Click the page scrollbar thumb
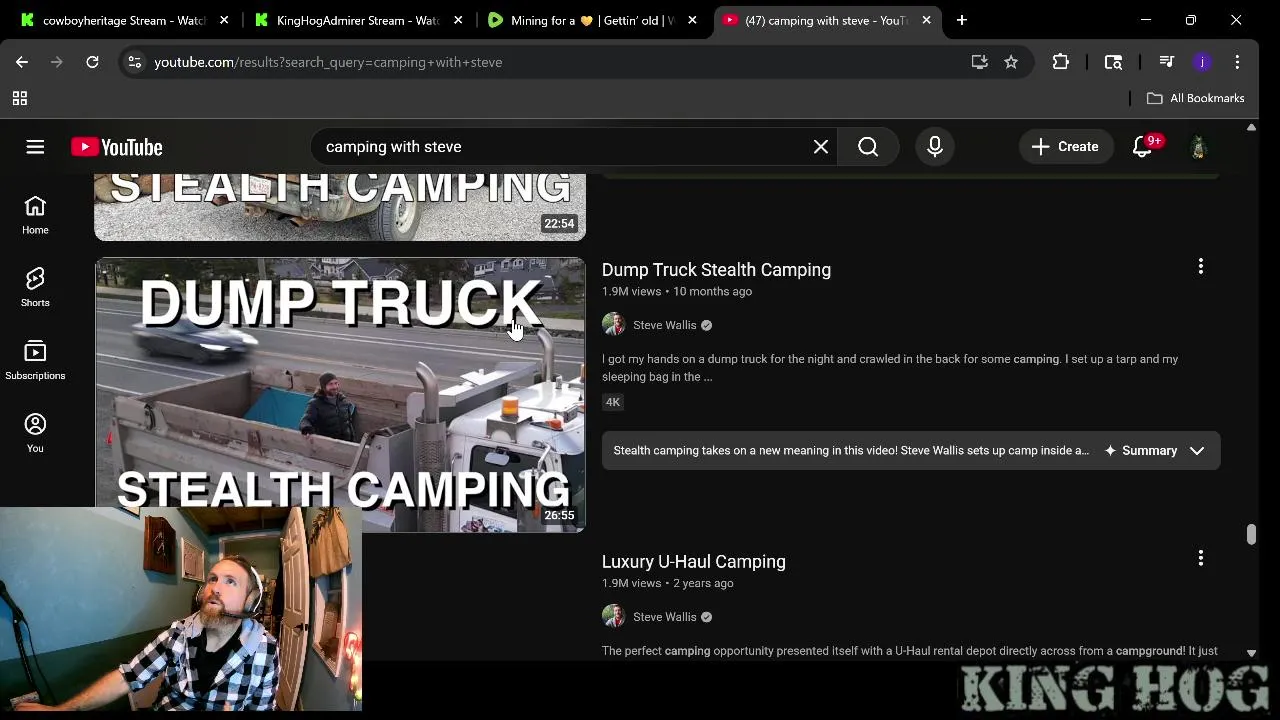 [1251, 534]
